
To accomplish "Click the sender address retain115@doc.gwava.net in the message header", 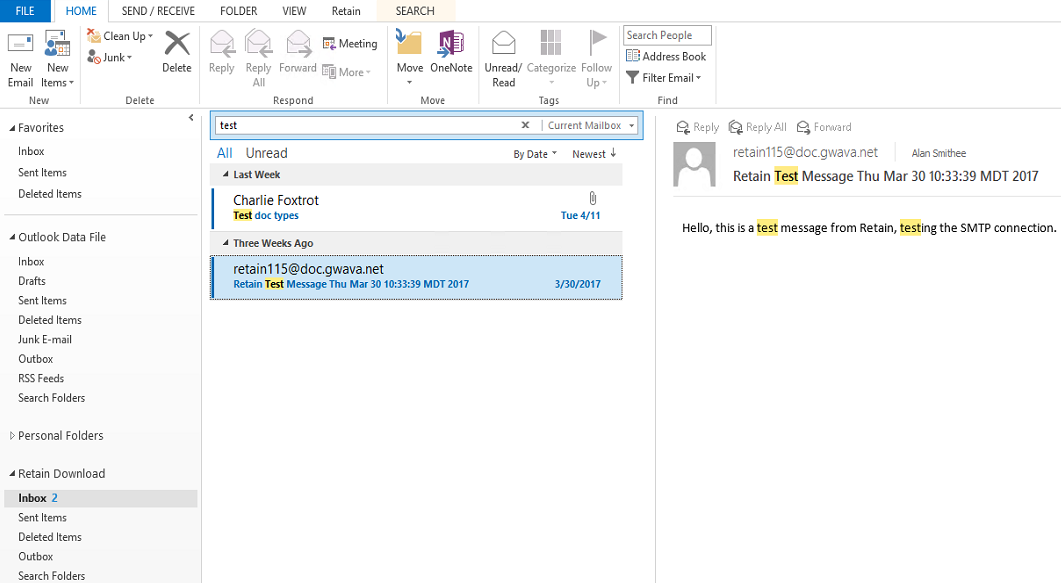I will (x=805, y=153).
